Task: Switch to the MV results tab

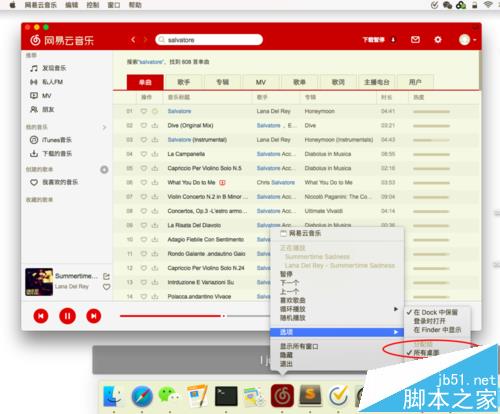Action: point(261,82)
